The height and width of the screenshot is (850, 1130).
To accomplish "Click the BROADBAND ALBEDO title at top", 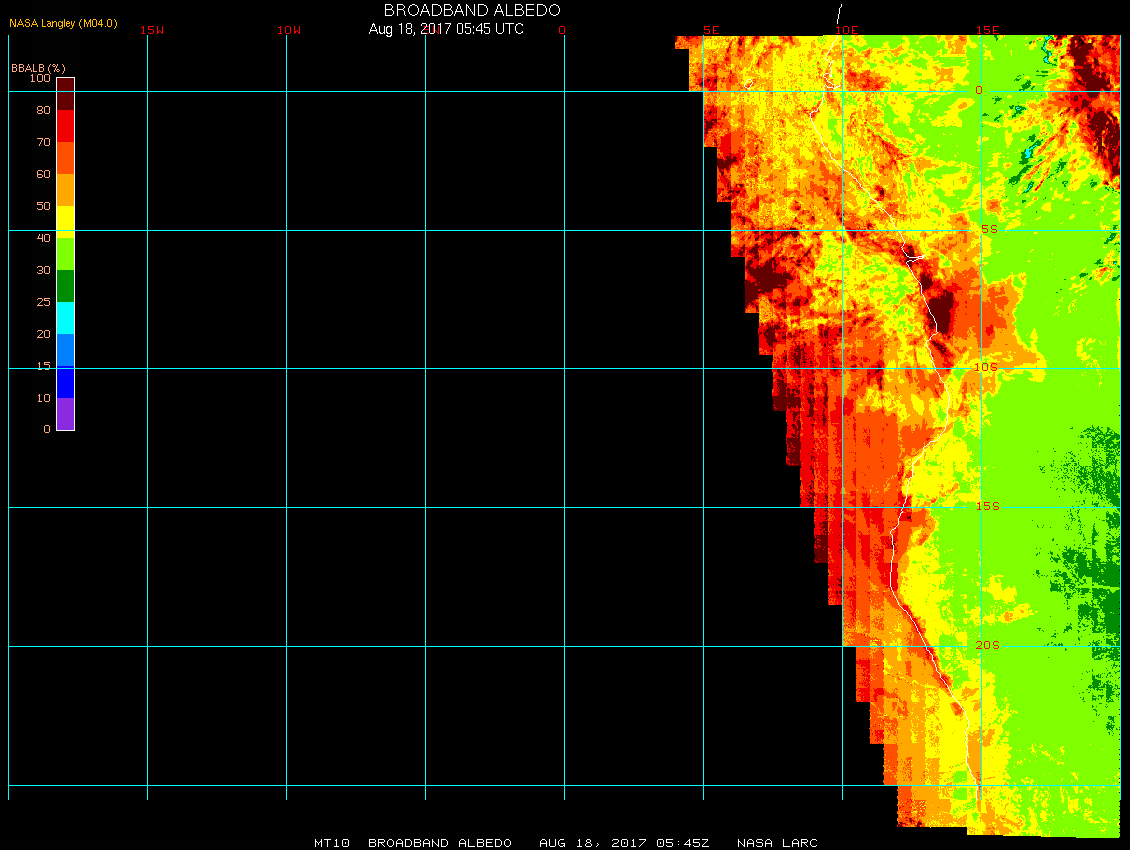I will [x=472, y=10].
